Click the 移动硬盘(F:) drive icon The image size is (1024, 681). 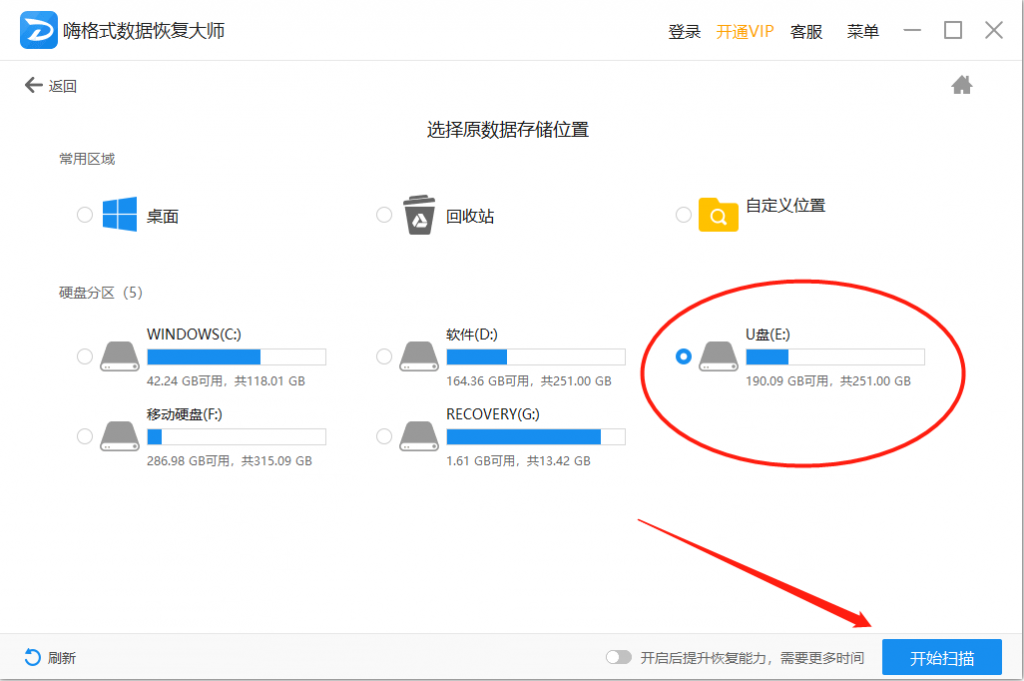click(x=120, y=436)
